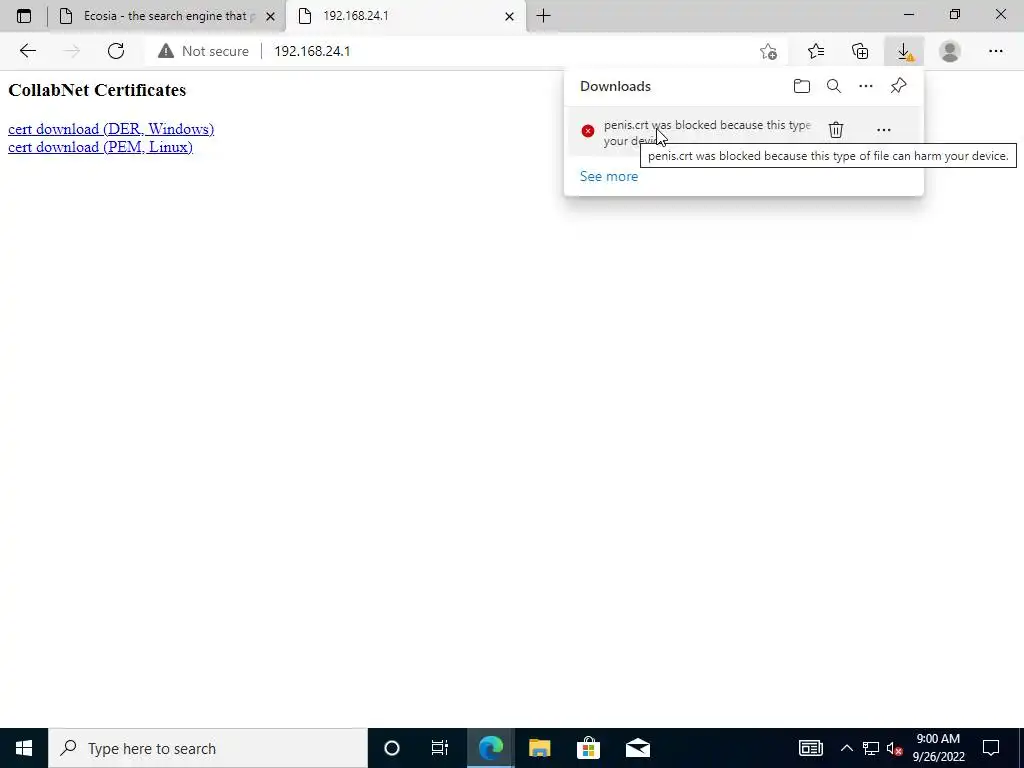Open Microsoft Store from taskbar
Screen dimensions: 1024x768
click(x=588, y=748)
